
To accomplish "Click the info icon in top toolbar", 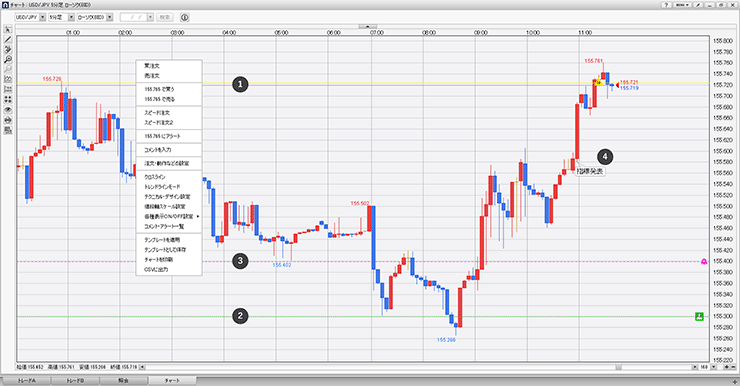I will [x=185, y=17].
